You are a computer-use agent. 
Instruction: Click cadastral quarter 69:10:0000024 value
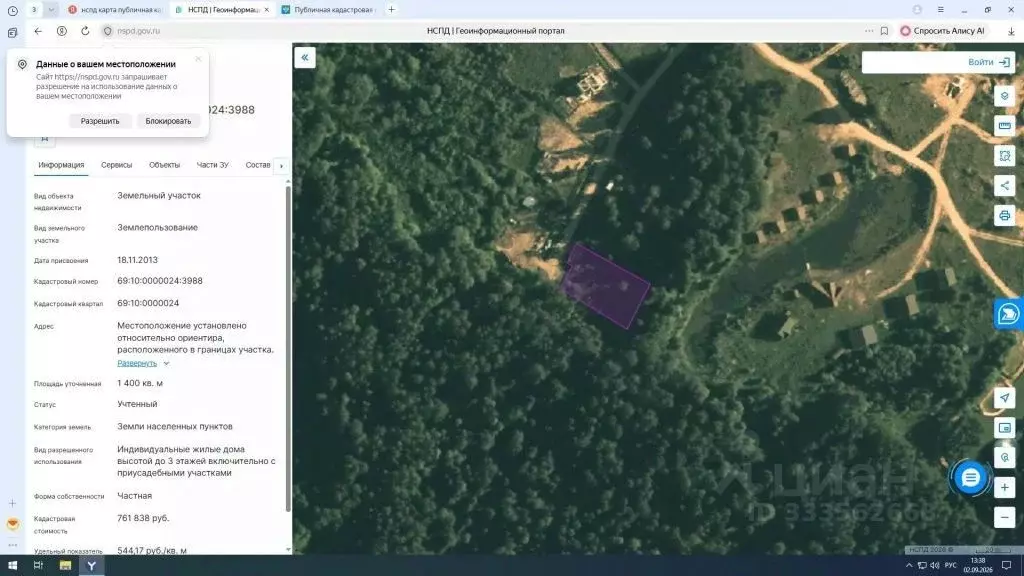[148, 303]
